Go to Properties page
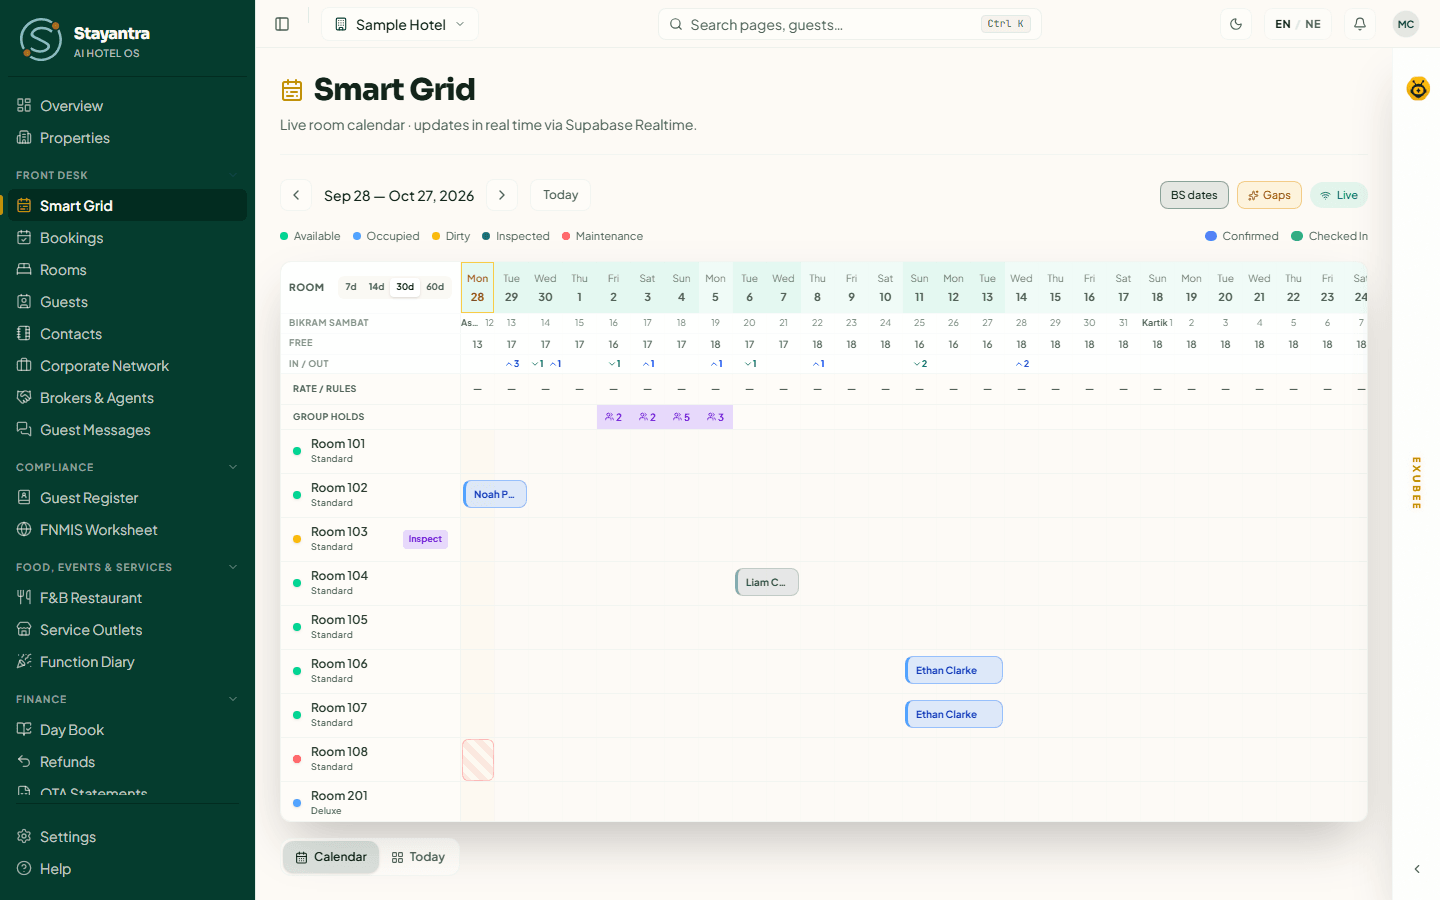The image size is (1440, 900). (127, 138)
